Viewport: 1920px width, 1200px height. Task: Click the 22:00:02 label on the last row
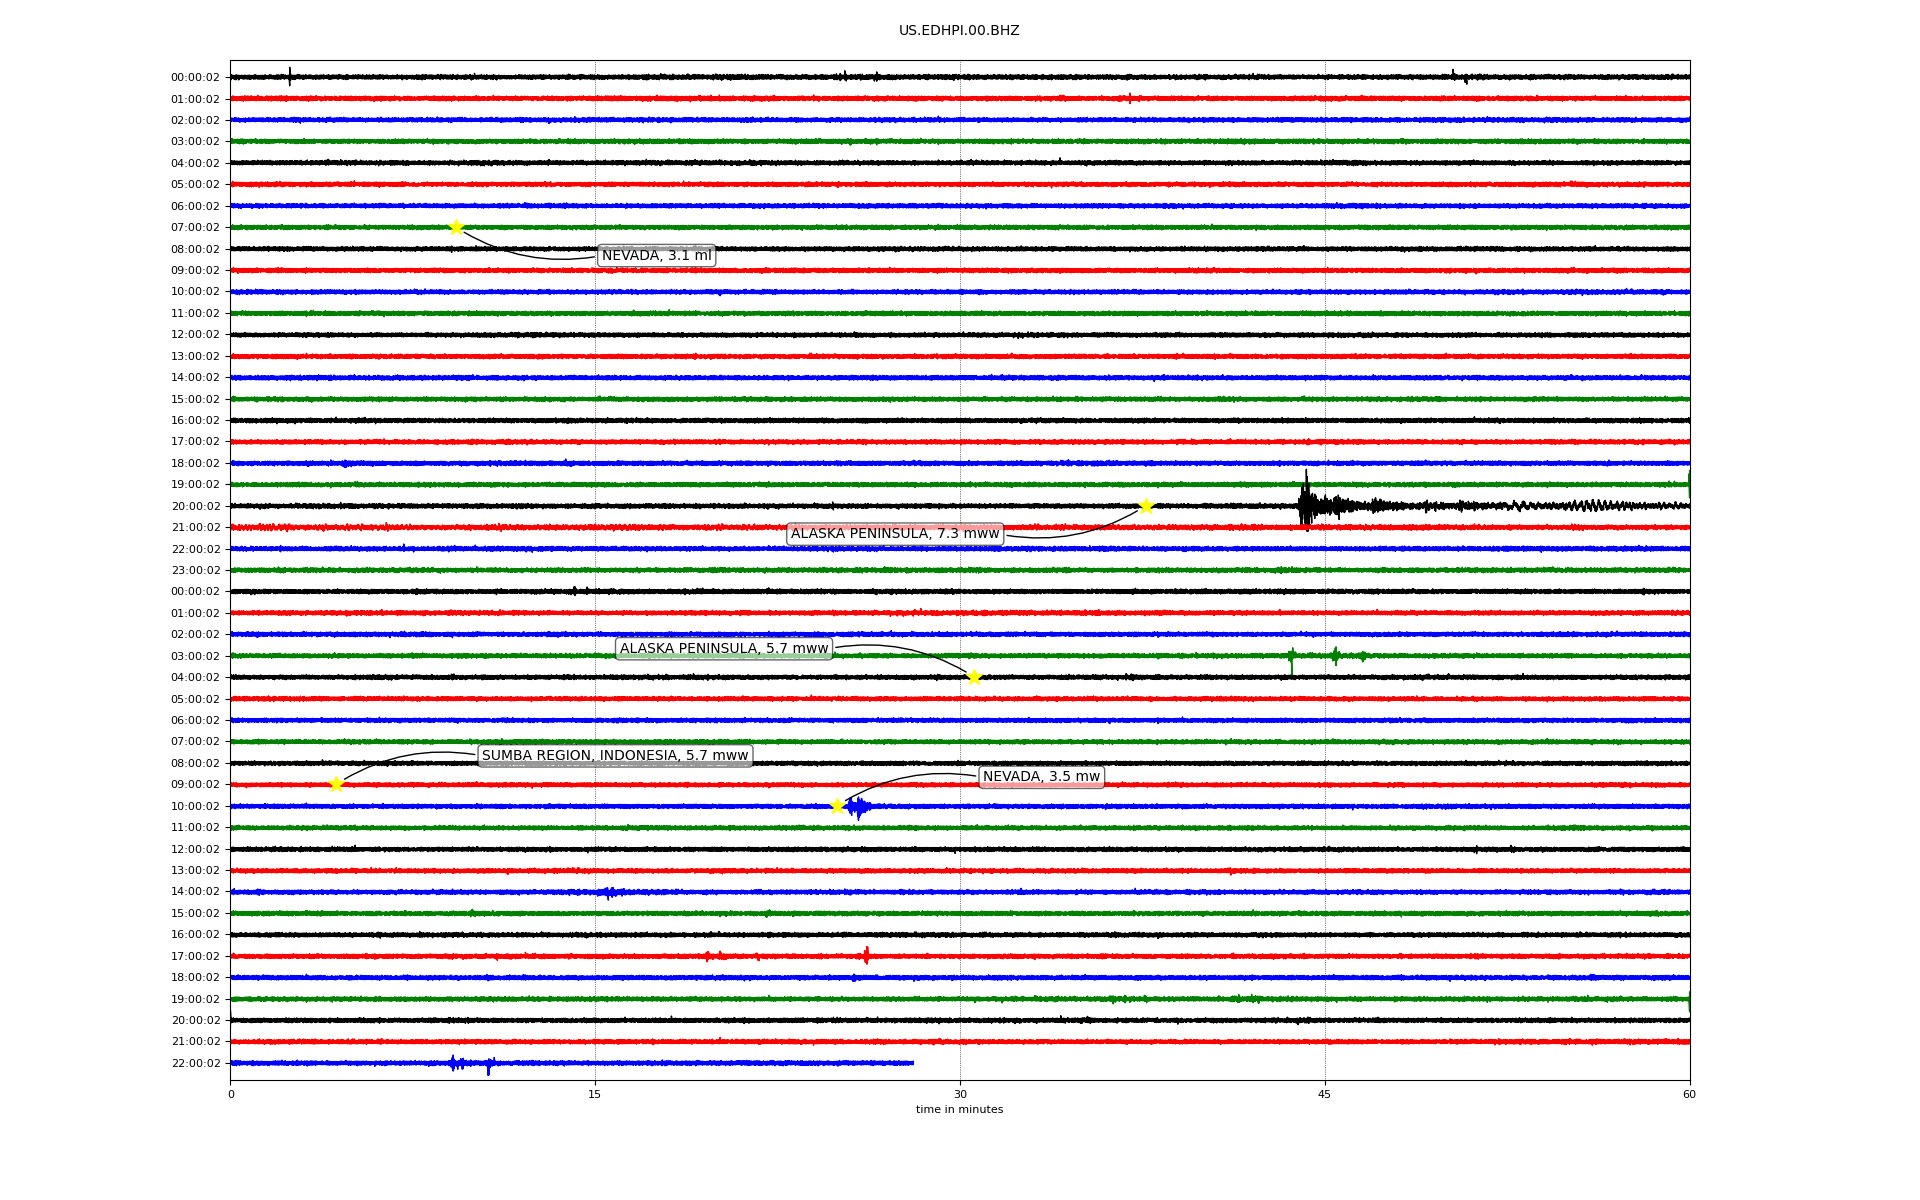[195, 1064]
